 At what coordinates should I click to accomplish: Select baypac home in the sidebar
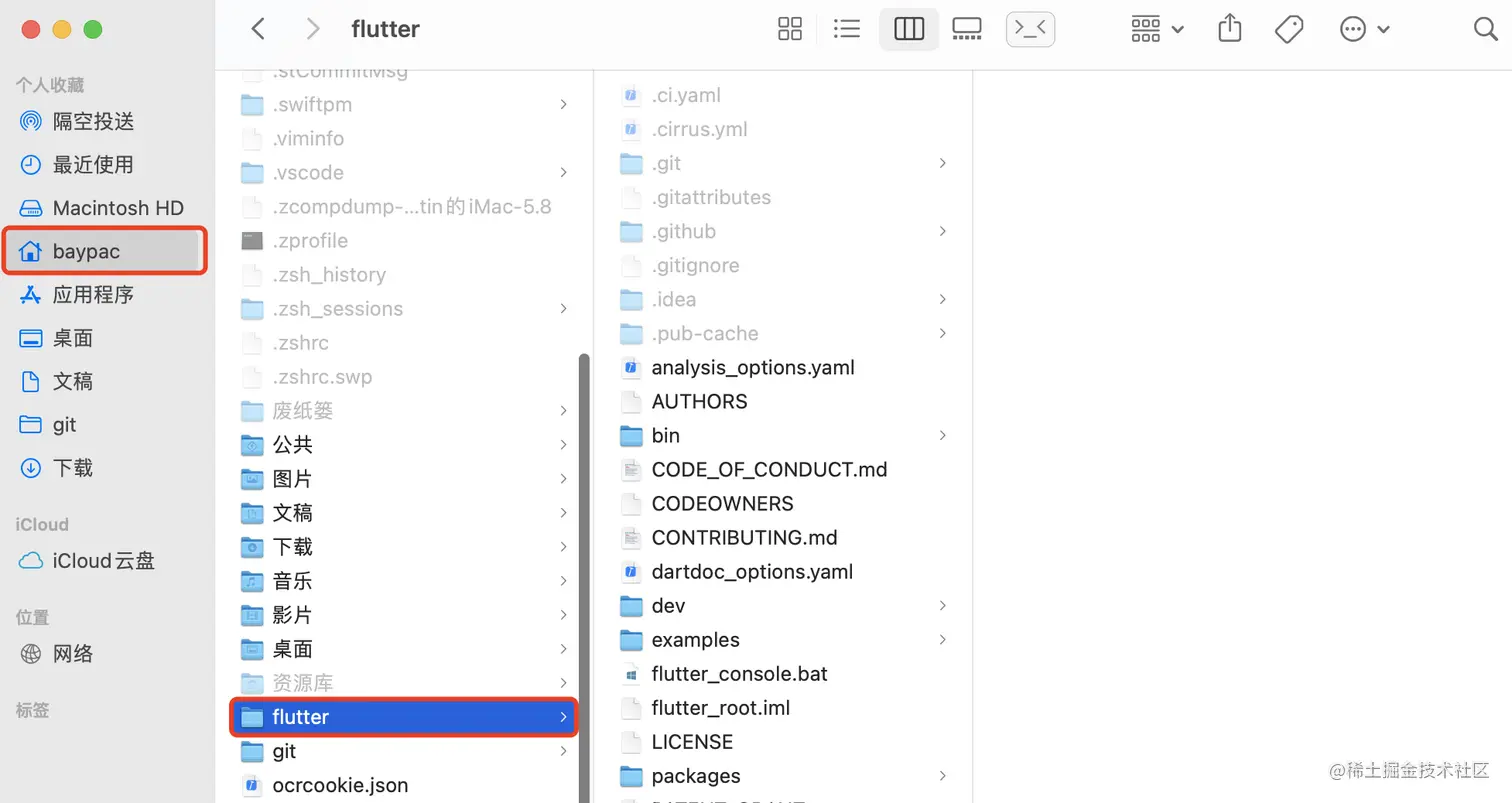pos(105,251)
